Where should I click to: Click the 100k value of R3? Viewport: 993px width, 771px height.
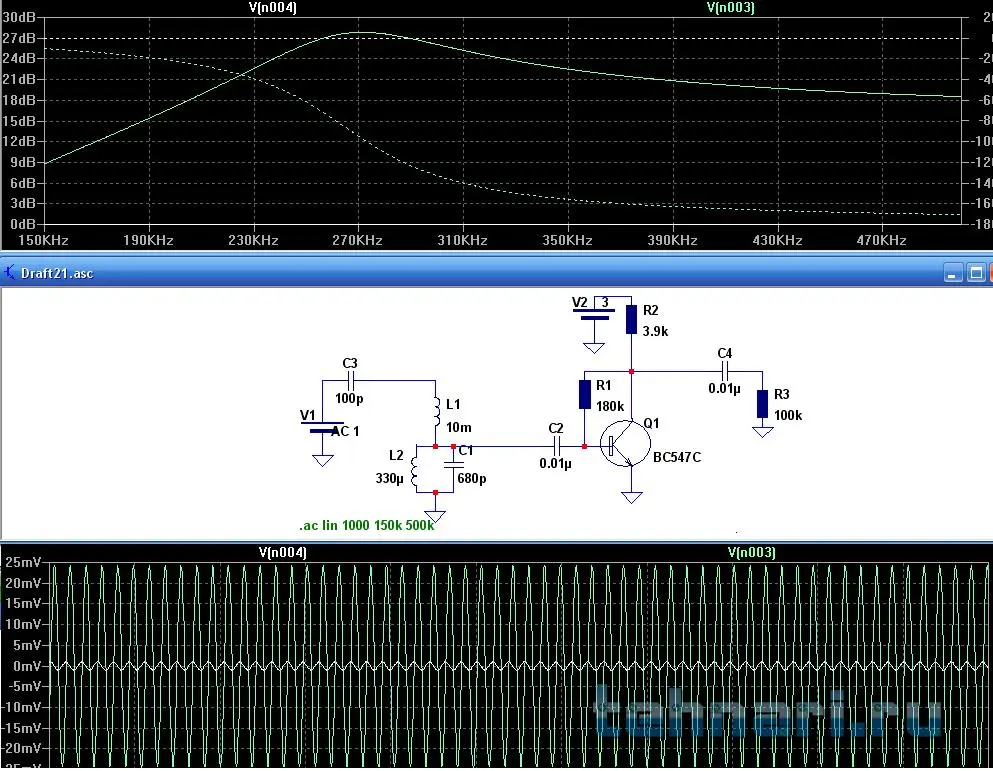pos(788,416)
